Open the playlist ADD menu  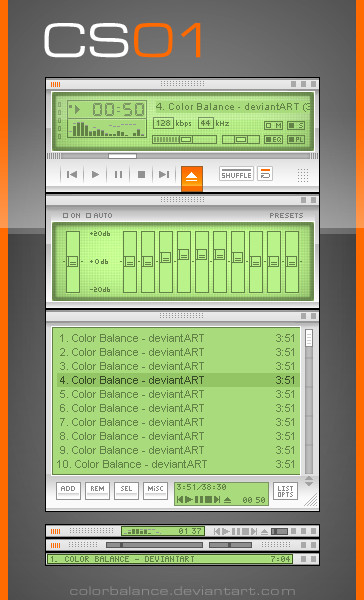68,490
